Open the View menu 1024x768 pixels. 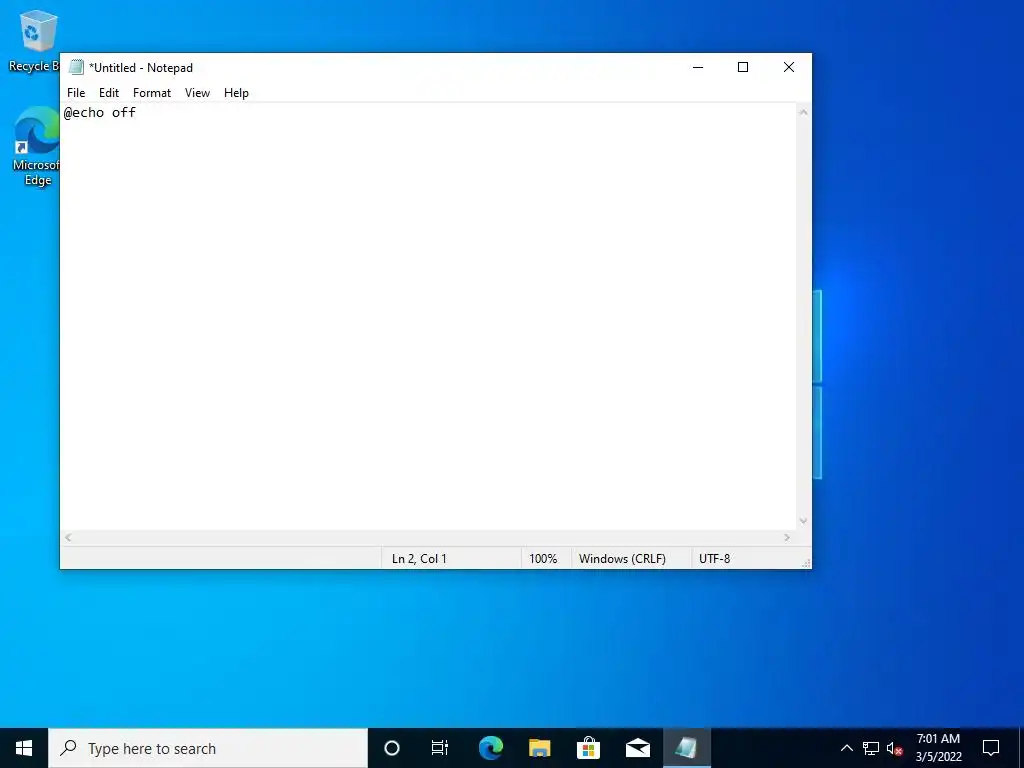[x=197, y=93]
